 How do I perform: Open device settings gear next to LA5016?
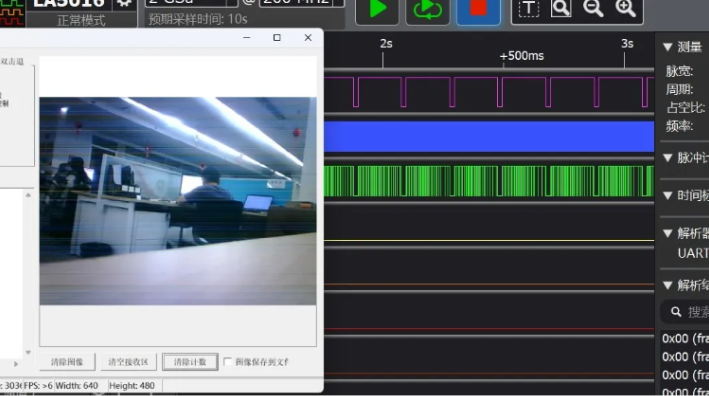124,4
